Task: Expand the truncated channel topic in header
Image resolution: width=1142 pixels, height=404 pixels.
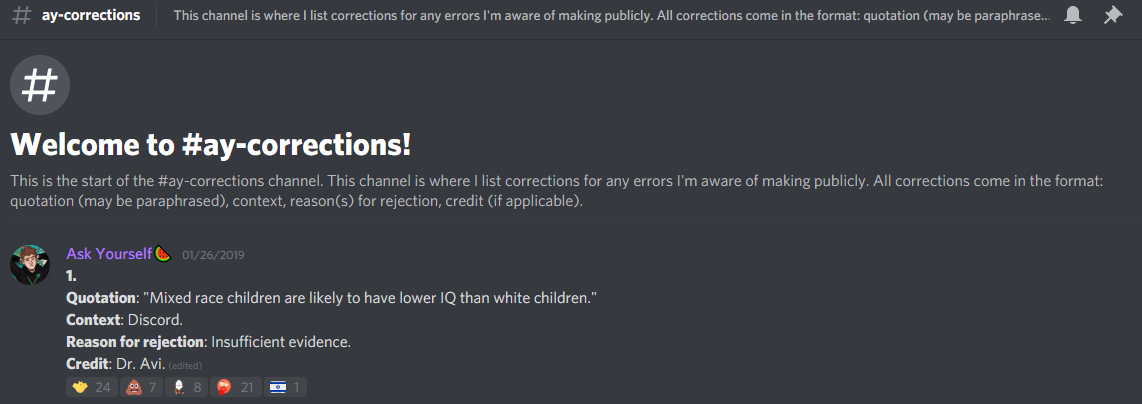Action: (612, 15)
